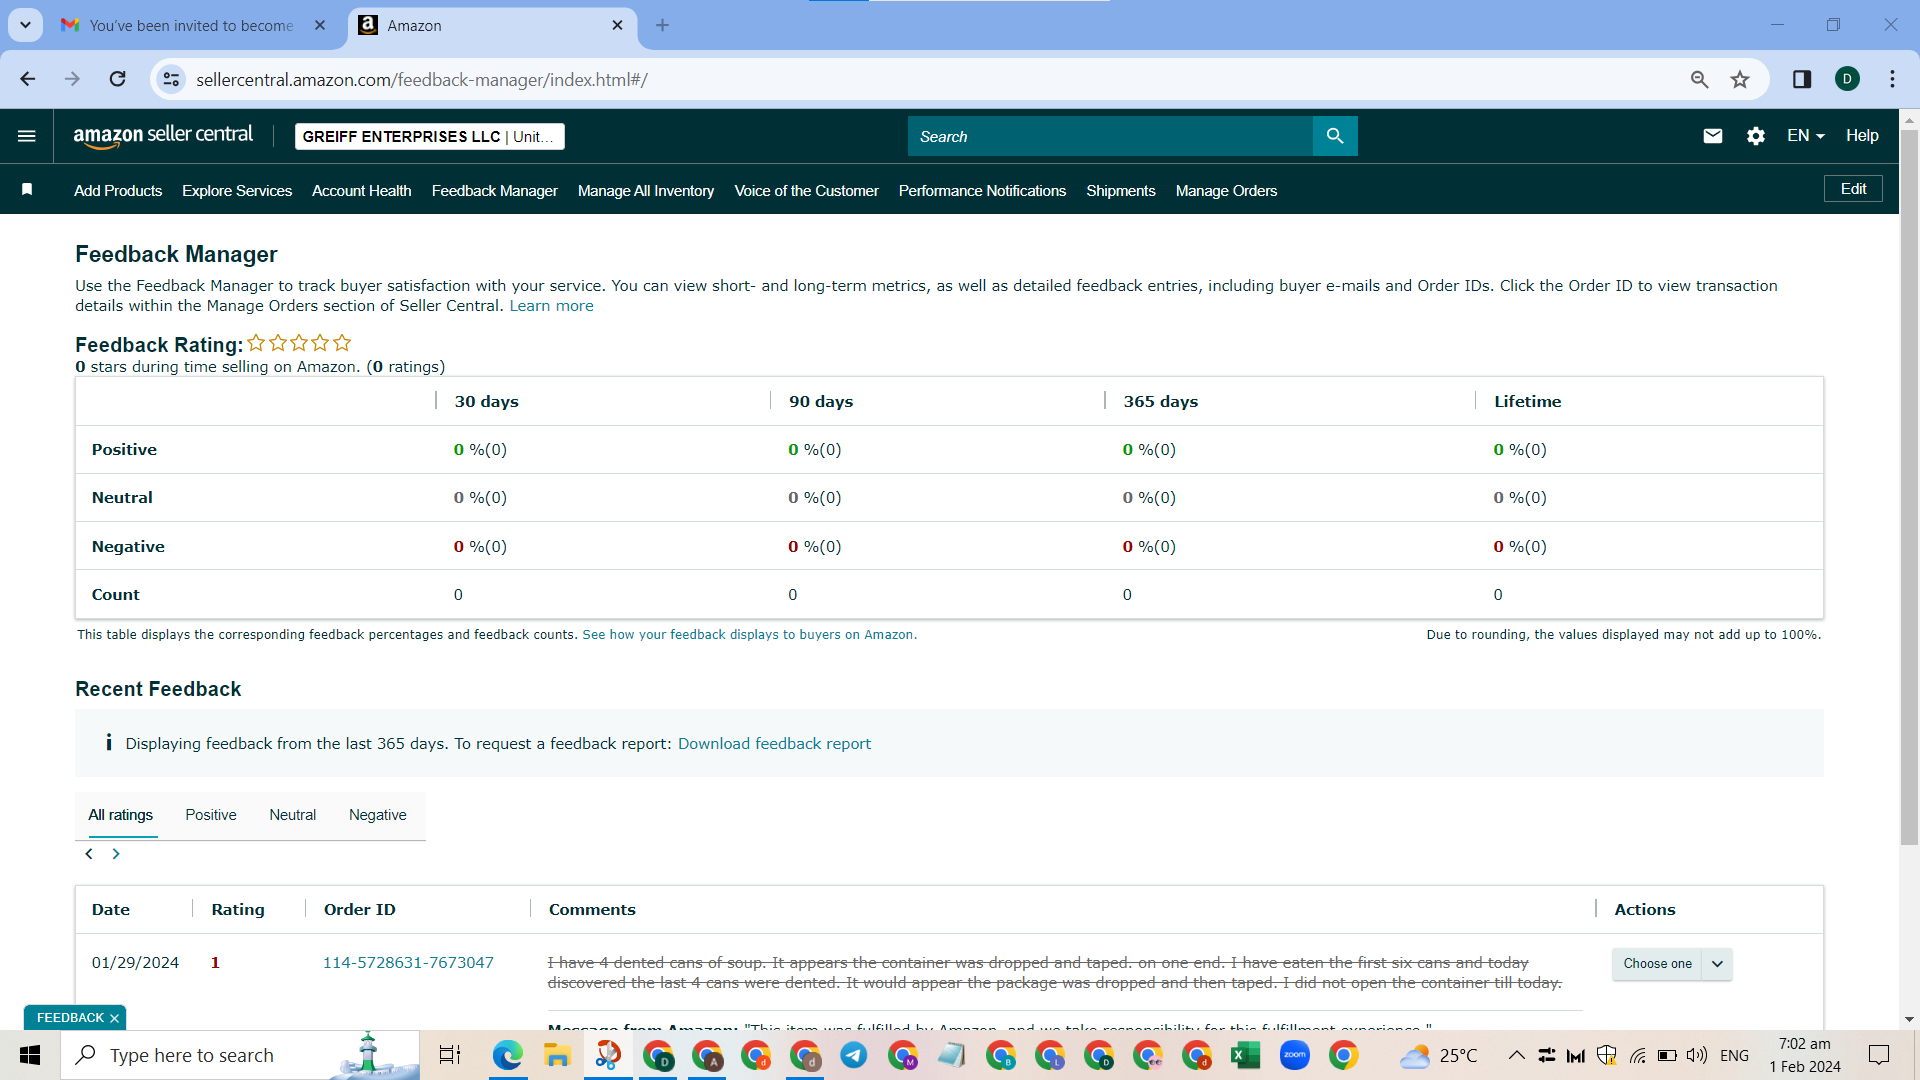Open tab search chevron
Image resolution: width=1920 pixels, height=1080 pixels.
click(25, 25)
